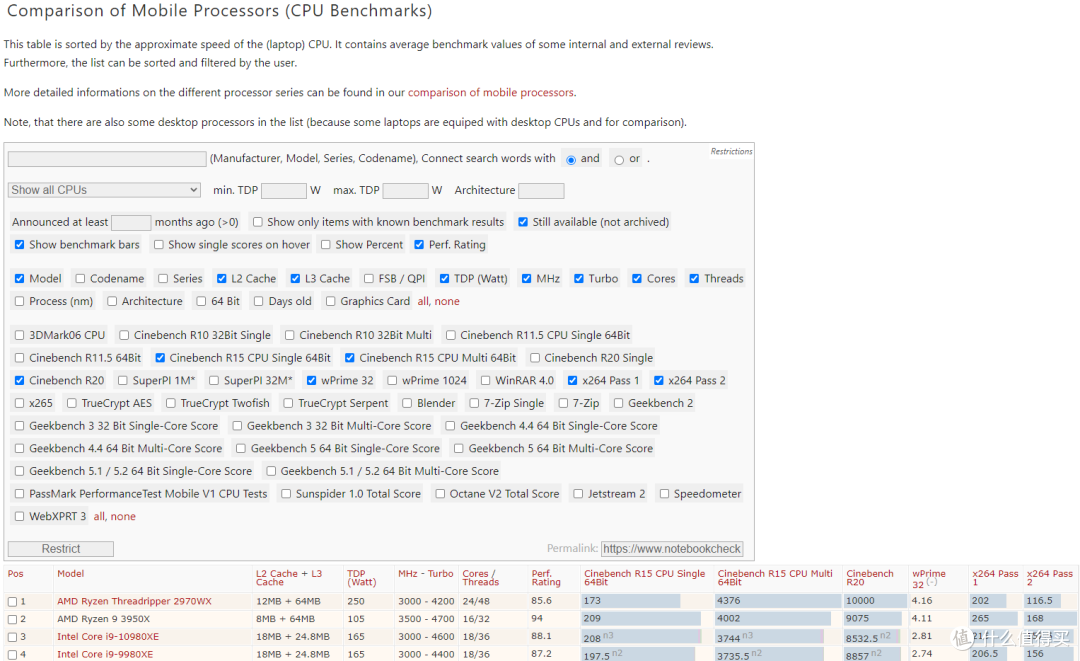The image size is (1080, 661).
Task: Sort table by Perf. Rating column
Action: pos(546,578)
